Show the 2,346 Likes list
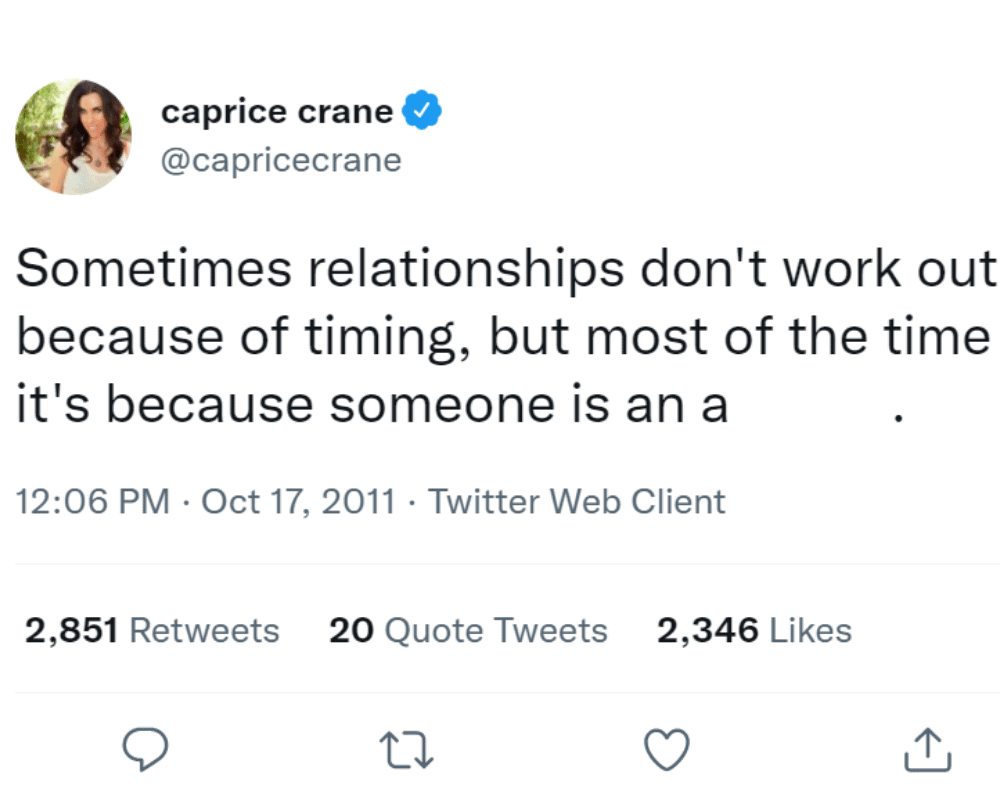Screen dimensions: 1000x800 (x=754, y=631)
